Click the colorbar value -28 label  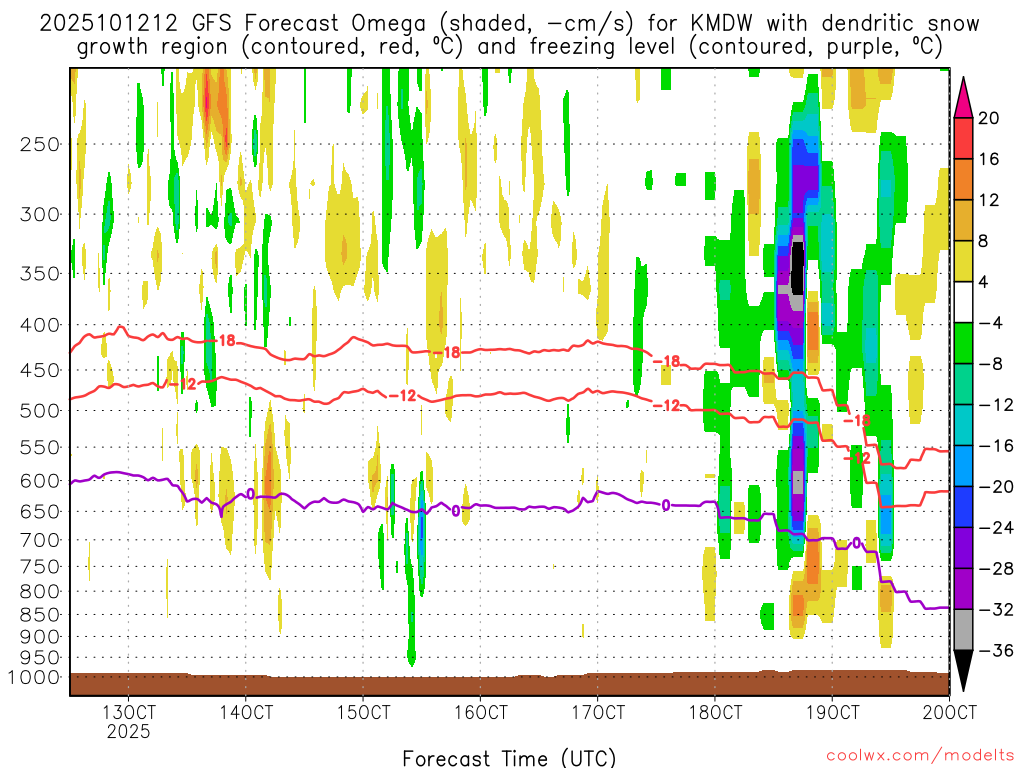(996, 569)
